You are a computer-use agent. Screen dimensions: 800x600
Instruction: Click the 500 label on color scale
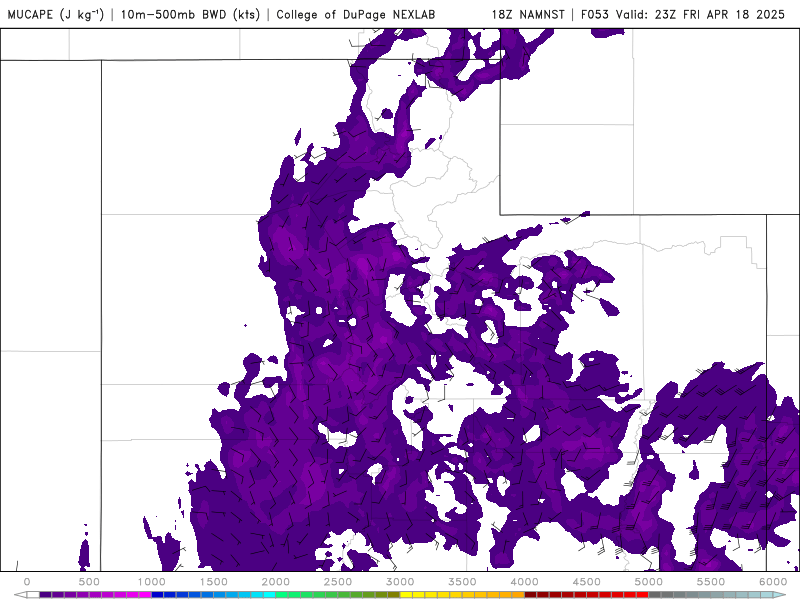[89, 582]
